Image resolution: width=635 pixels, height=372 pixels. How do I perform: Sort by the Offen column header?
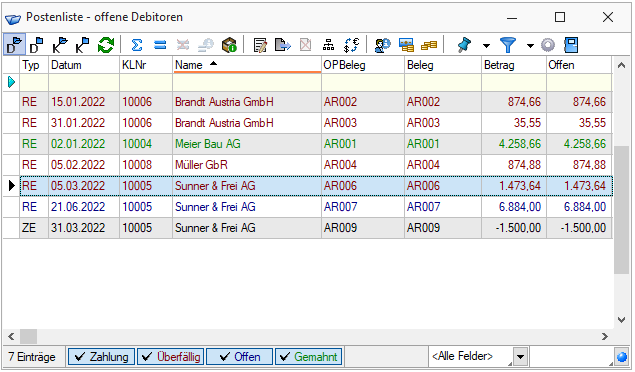click(x=579, y=65)
